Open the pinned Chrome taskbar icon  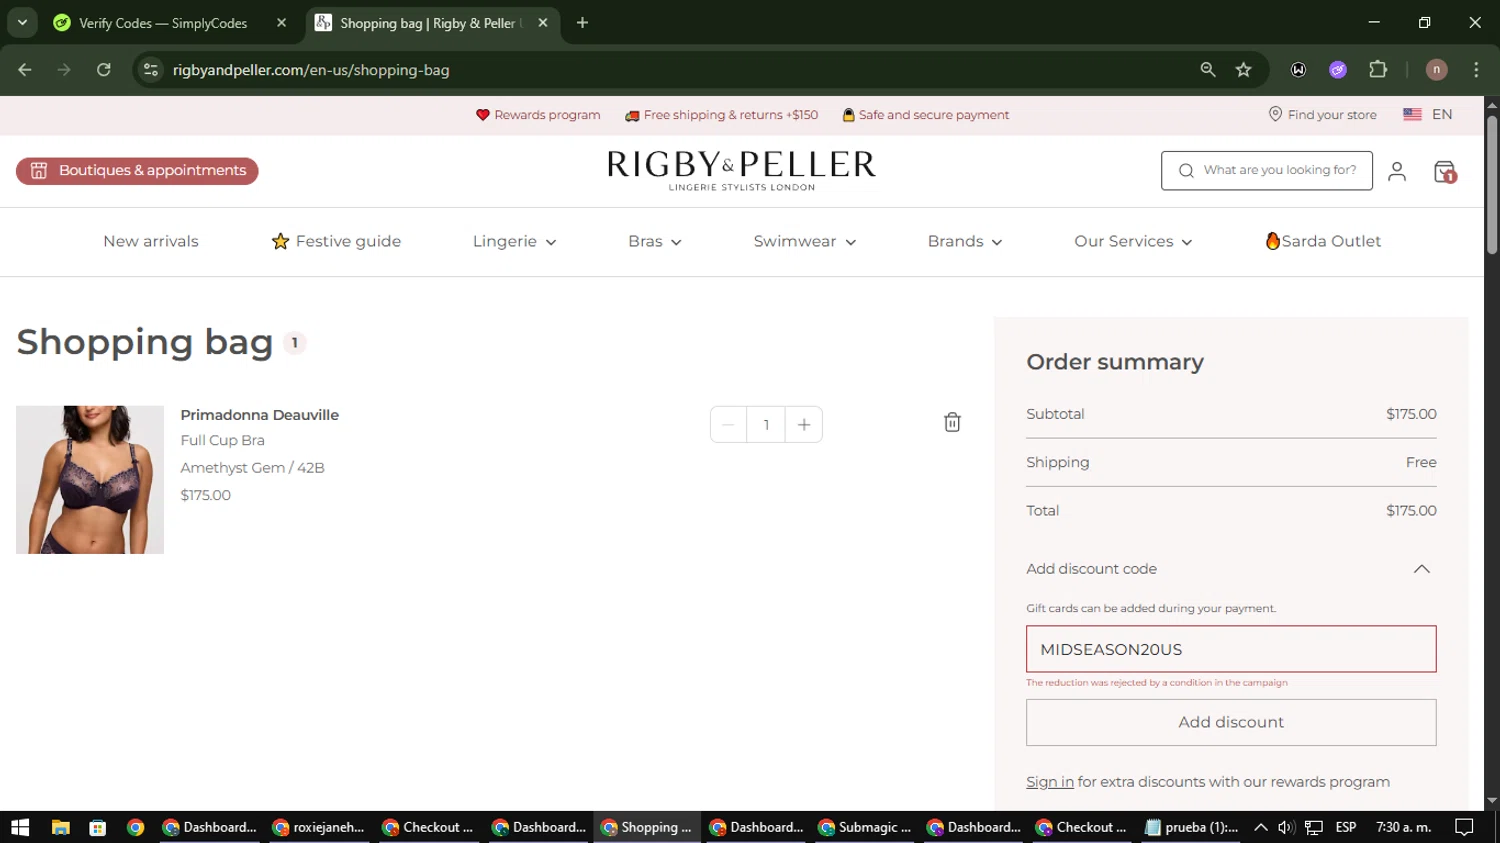pyautogui.click(x=135, y=827)
